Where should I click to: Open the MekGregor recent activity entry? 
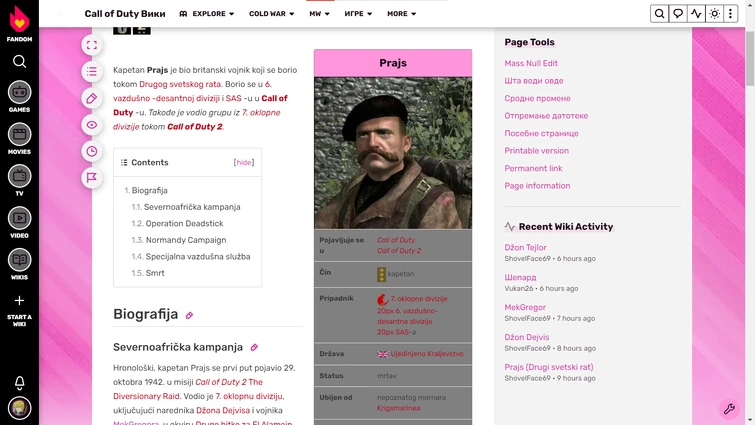click(525, 307)
